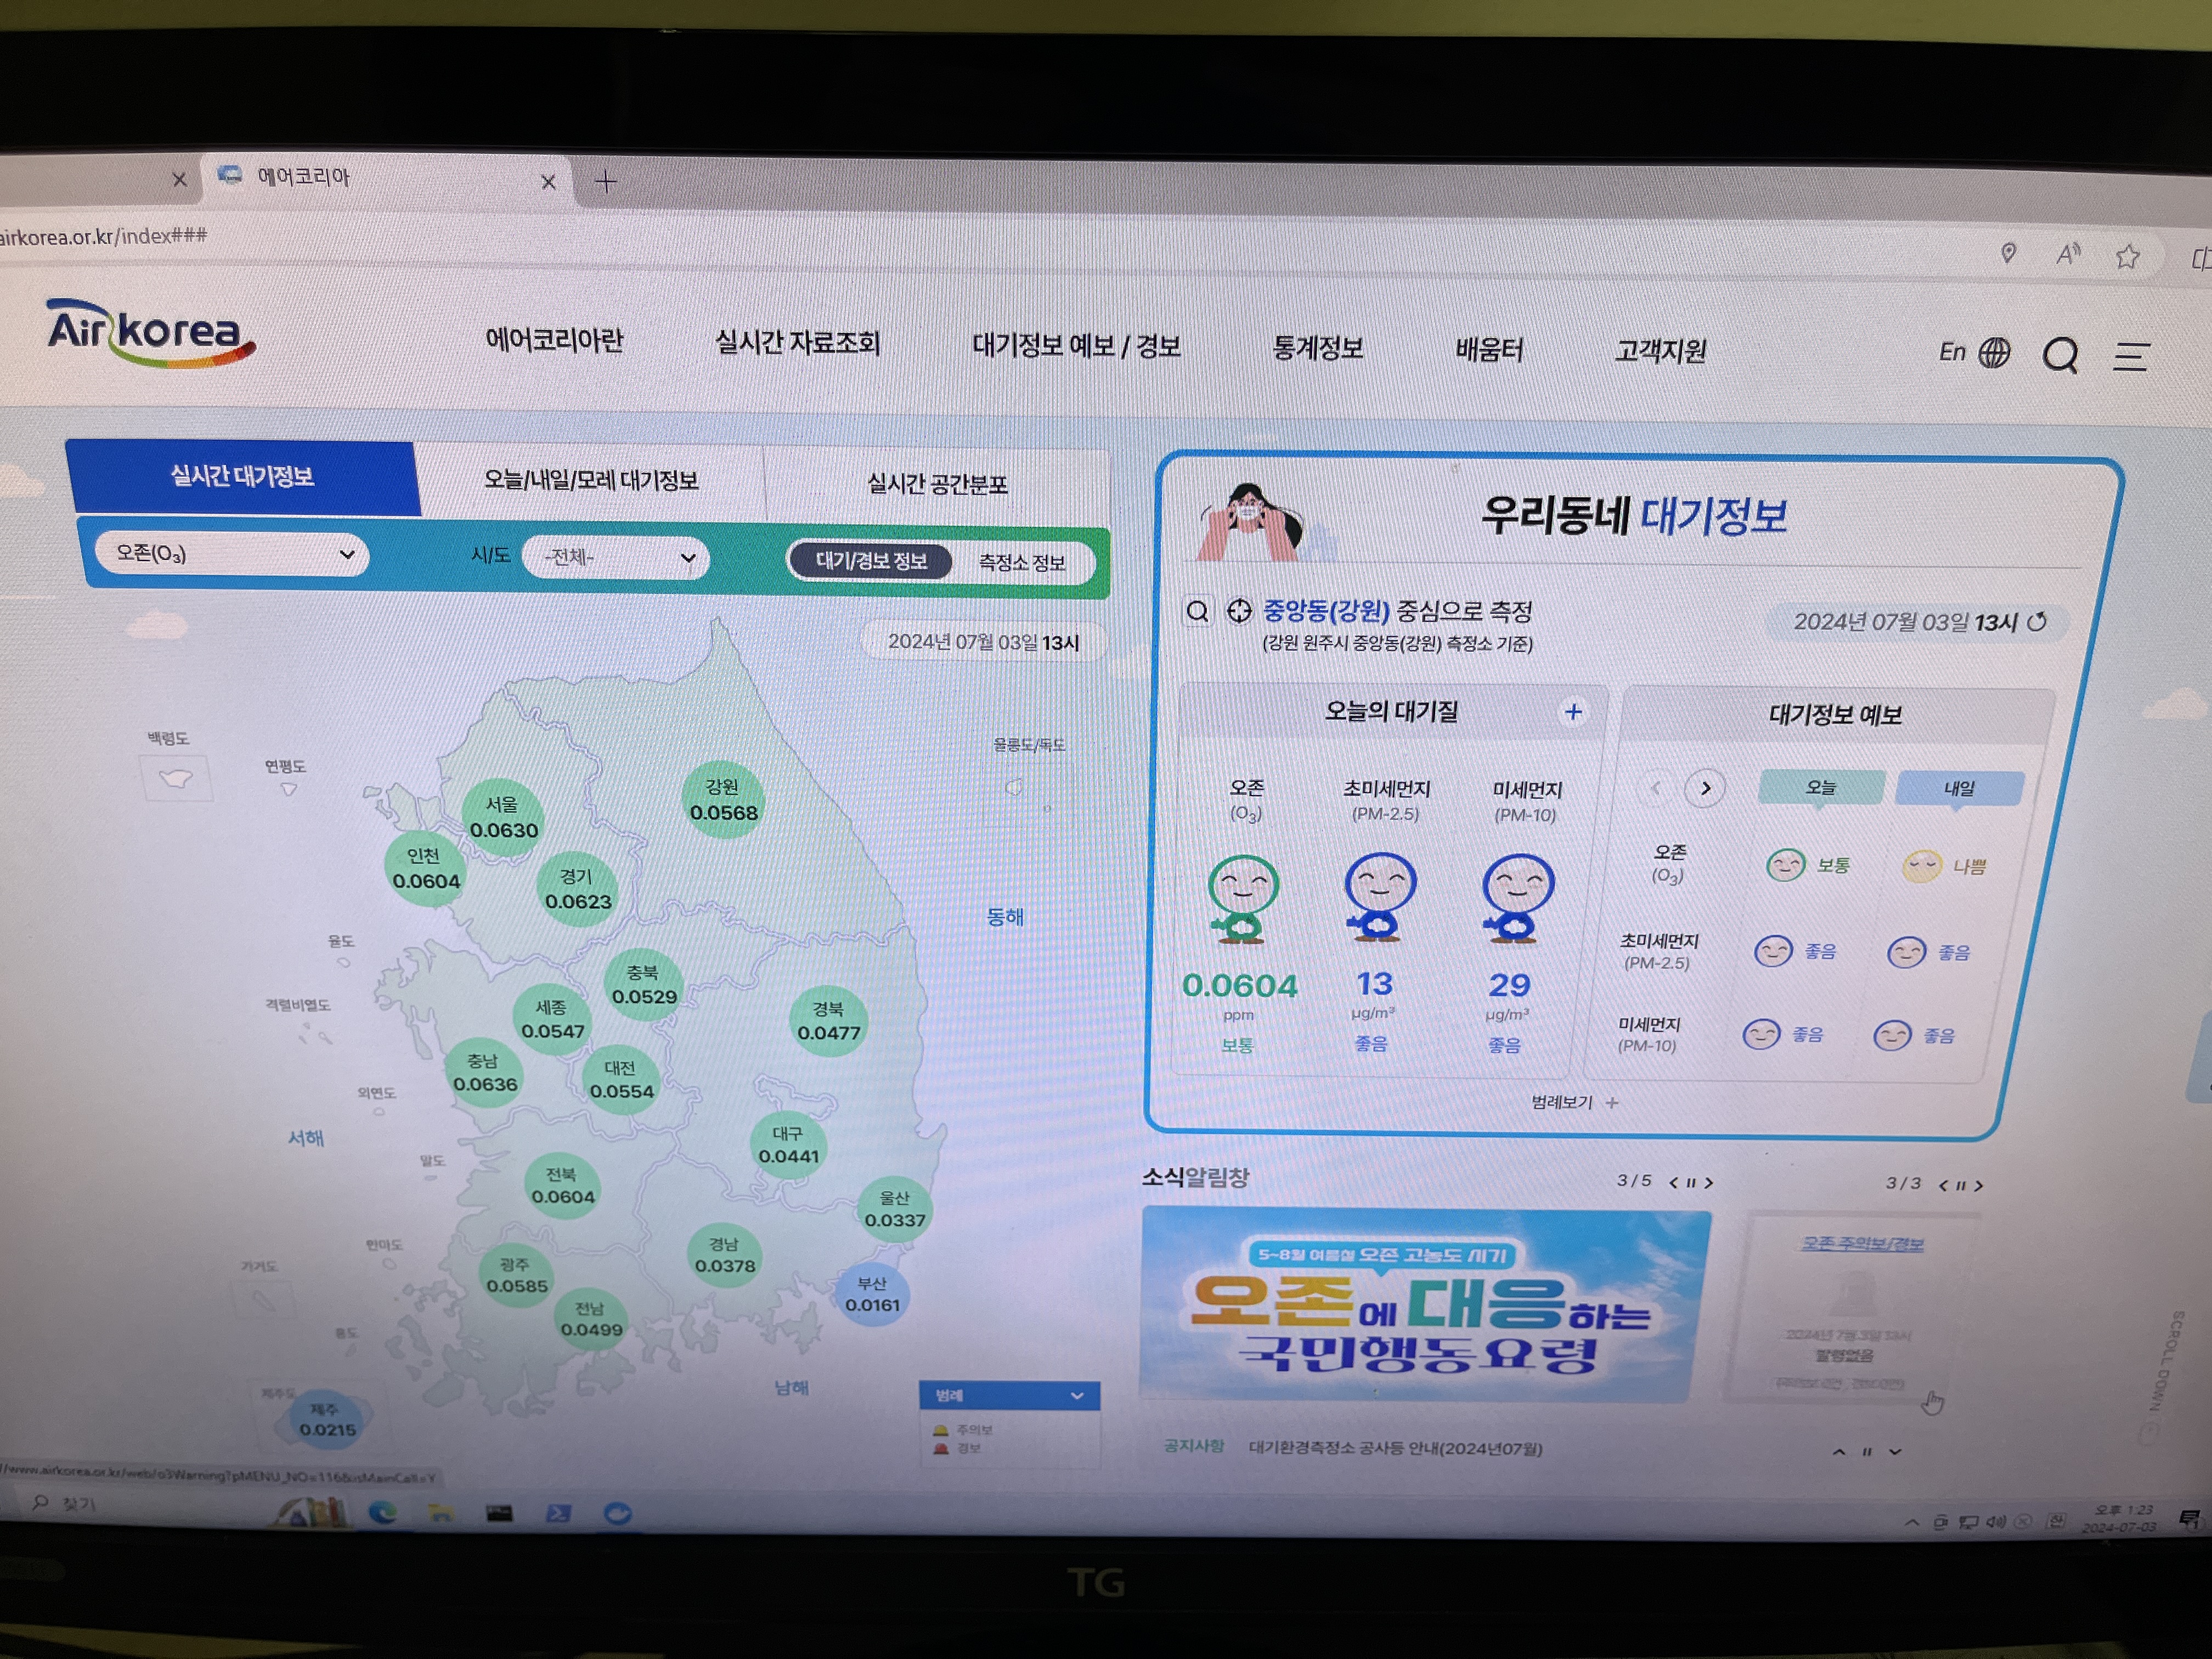The width and height of the screenshot is (2212, 1659).
Task: Click the 대구 0.0441 map bubble
Action: tap(788, 1145)
